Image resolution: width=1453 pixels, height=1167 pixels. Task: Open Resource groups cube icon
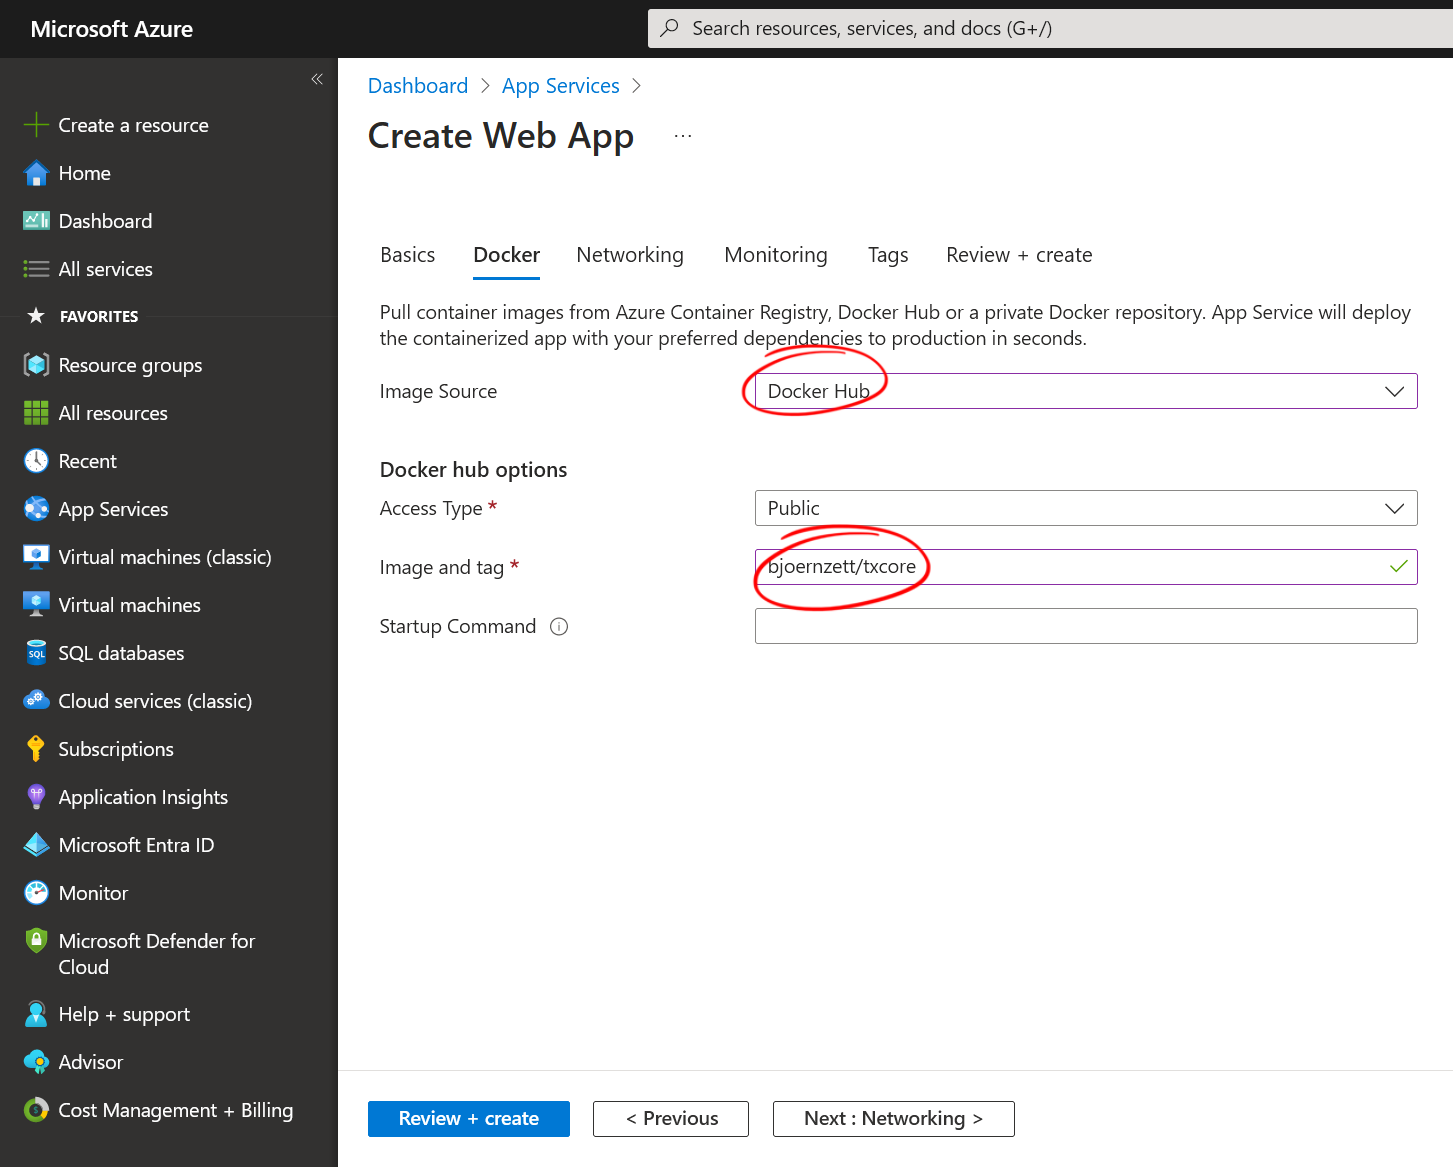coord(36,365)
